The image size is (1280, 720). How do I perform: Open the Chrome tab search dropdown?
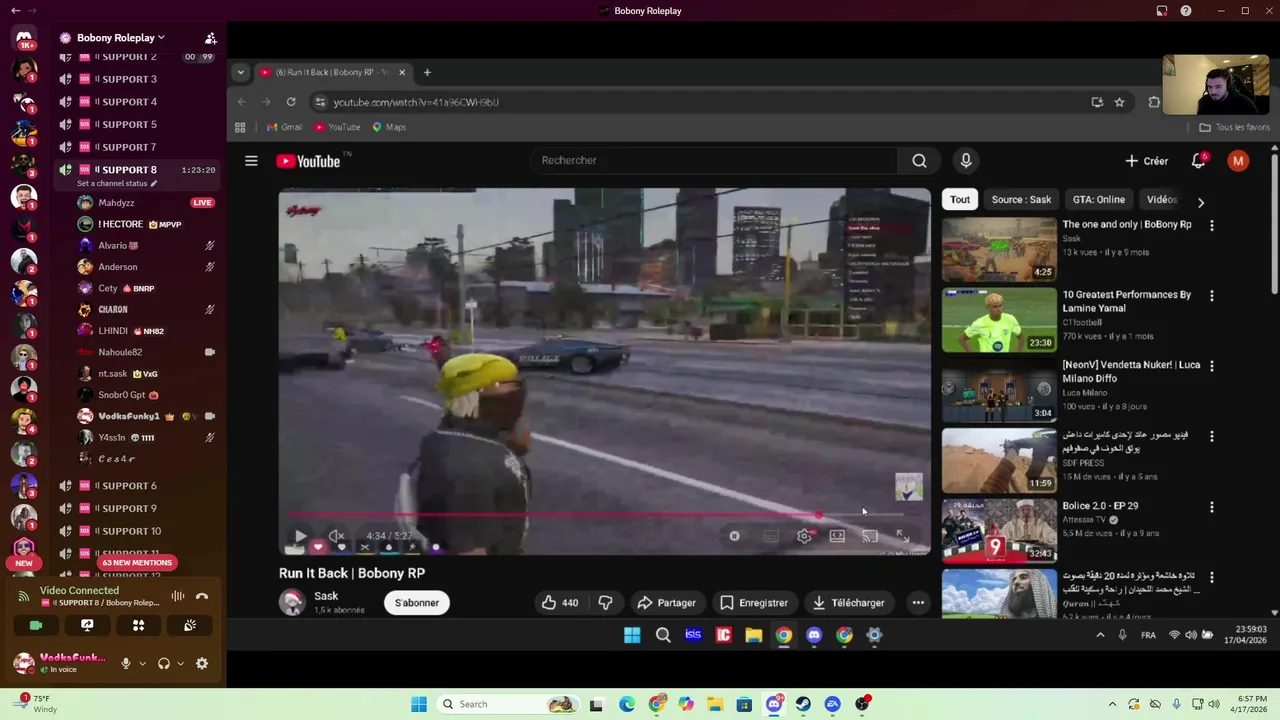[x=240, y=72]
